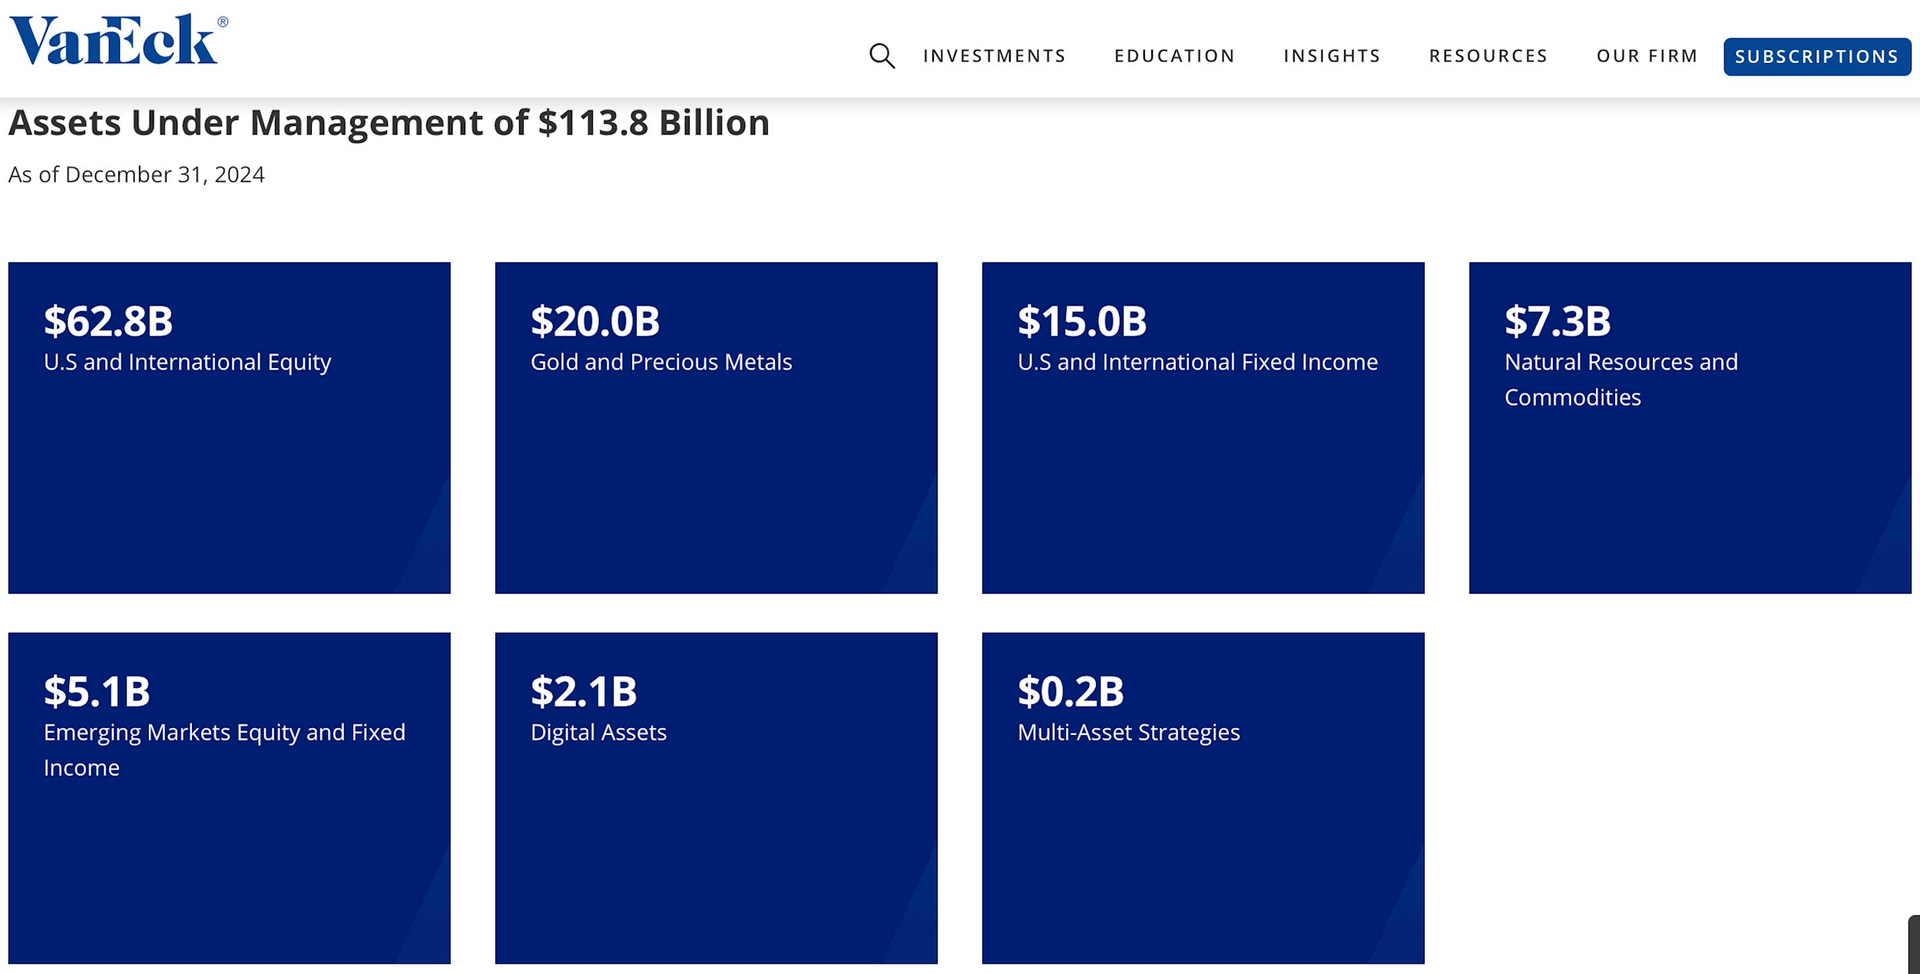Open the search magnifier icon
Viewport: 1920px width, 974px height.
(882, 56)
